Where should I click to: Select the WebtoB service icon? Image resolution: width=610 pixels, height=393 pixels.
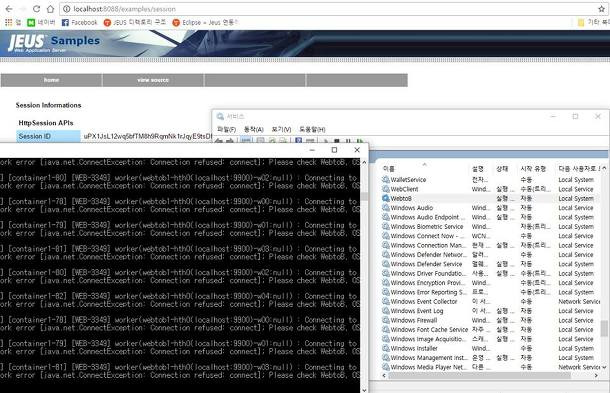[x=386, y=198]
